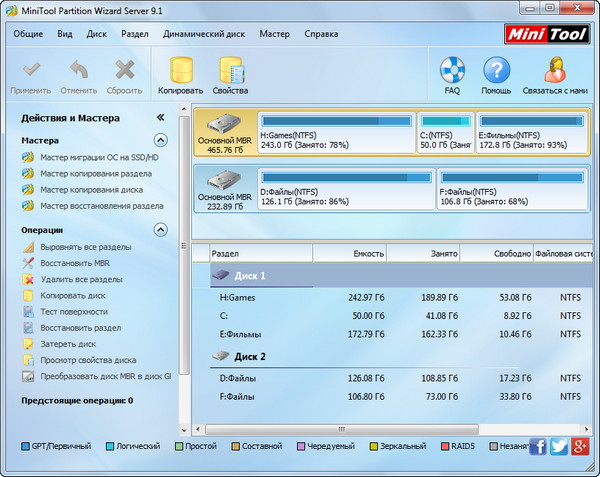Click the Логический legend color swatch
This screenshot has width=600, height=477.
110,446
